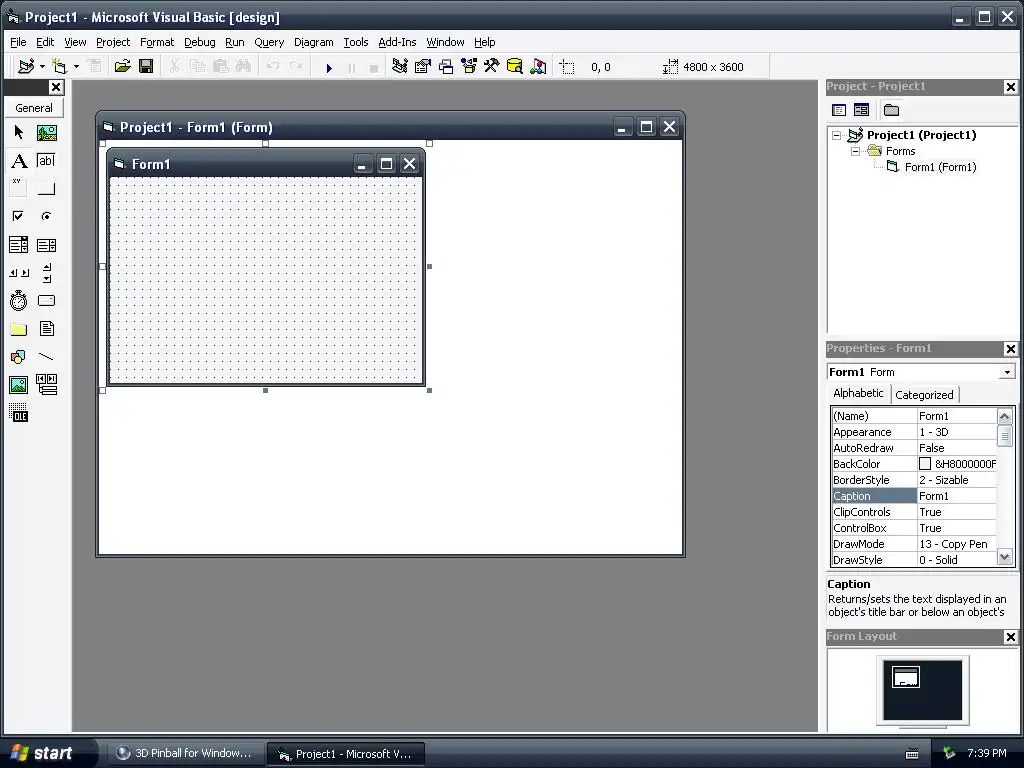Click the BackColor color swatch
The height and width of the screenshot is (768, 1024).
click(925, 464)
